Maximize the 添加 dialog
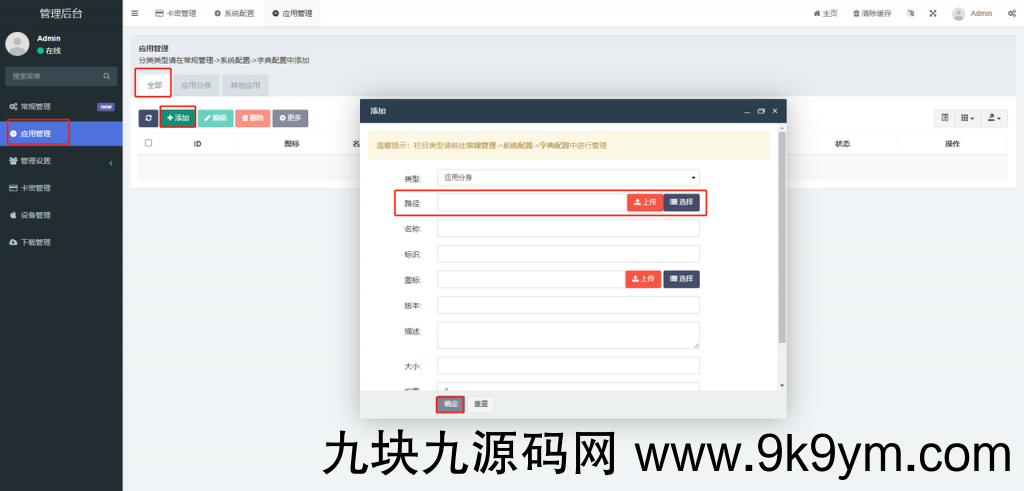Viewport: 1024px width, 491px height. pos(761,112)
